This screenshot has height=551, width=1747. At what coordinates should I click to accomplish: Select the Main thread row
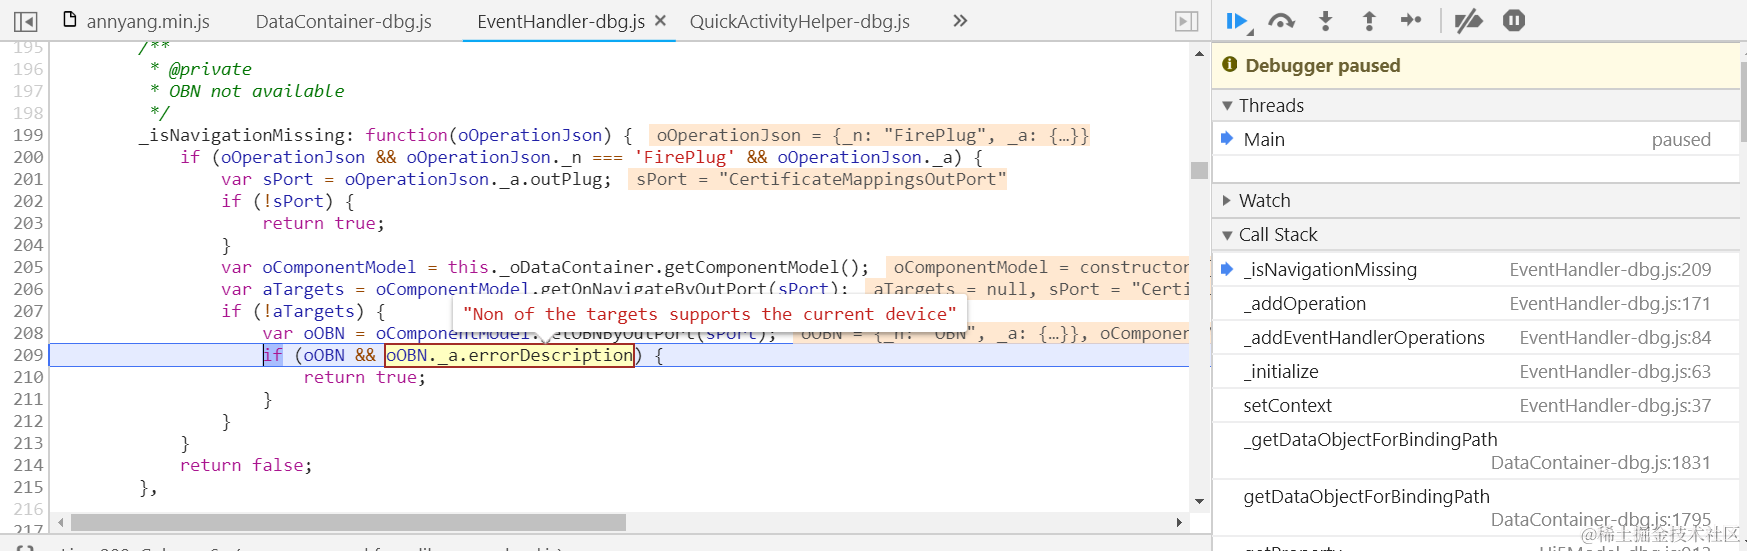pos(1476,139)
